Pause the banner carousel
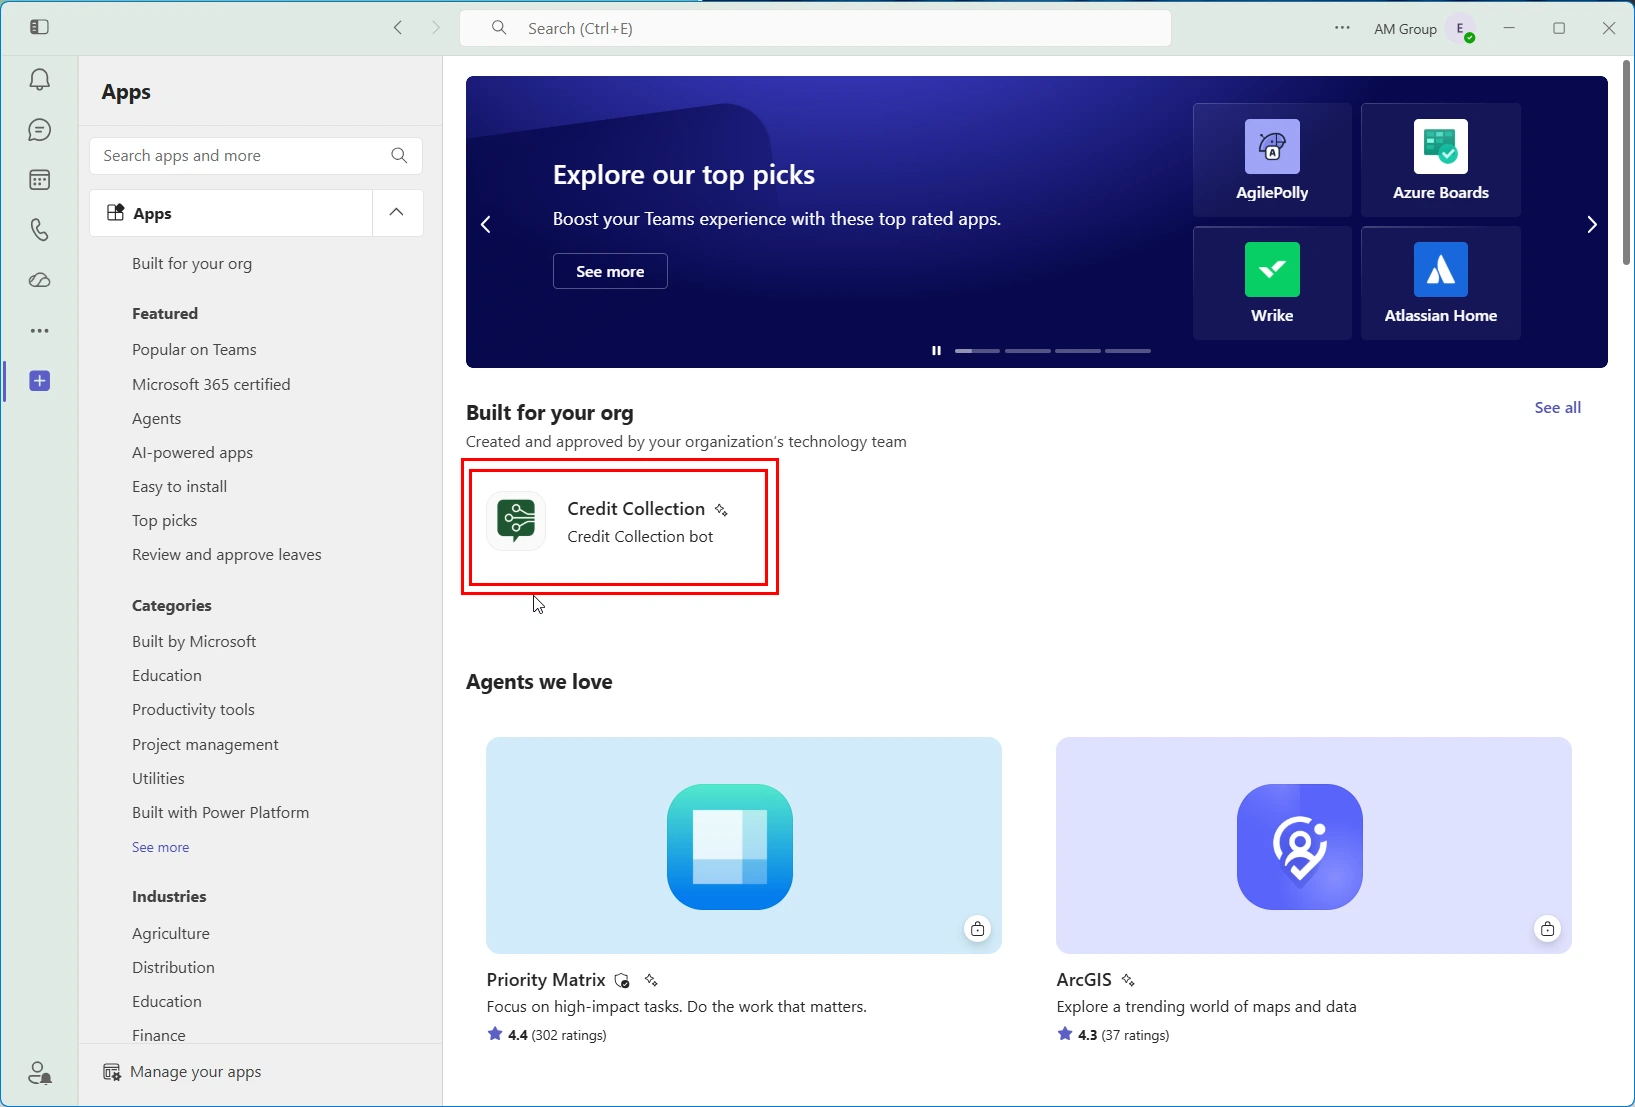Screen dimensions: 1635x1107 coord(936,351)
